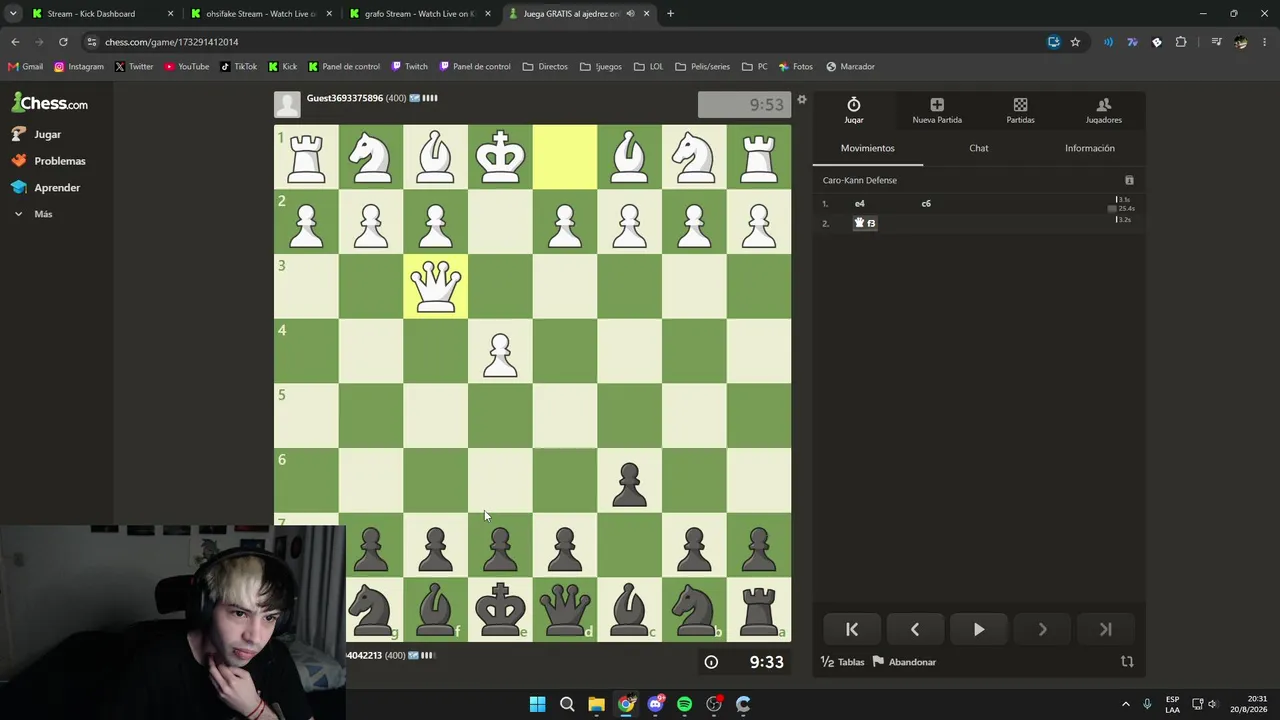This screenshot has height=720, width=1280.
Task: Click the black queen piece
Action: coord(564,609)
